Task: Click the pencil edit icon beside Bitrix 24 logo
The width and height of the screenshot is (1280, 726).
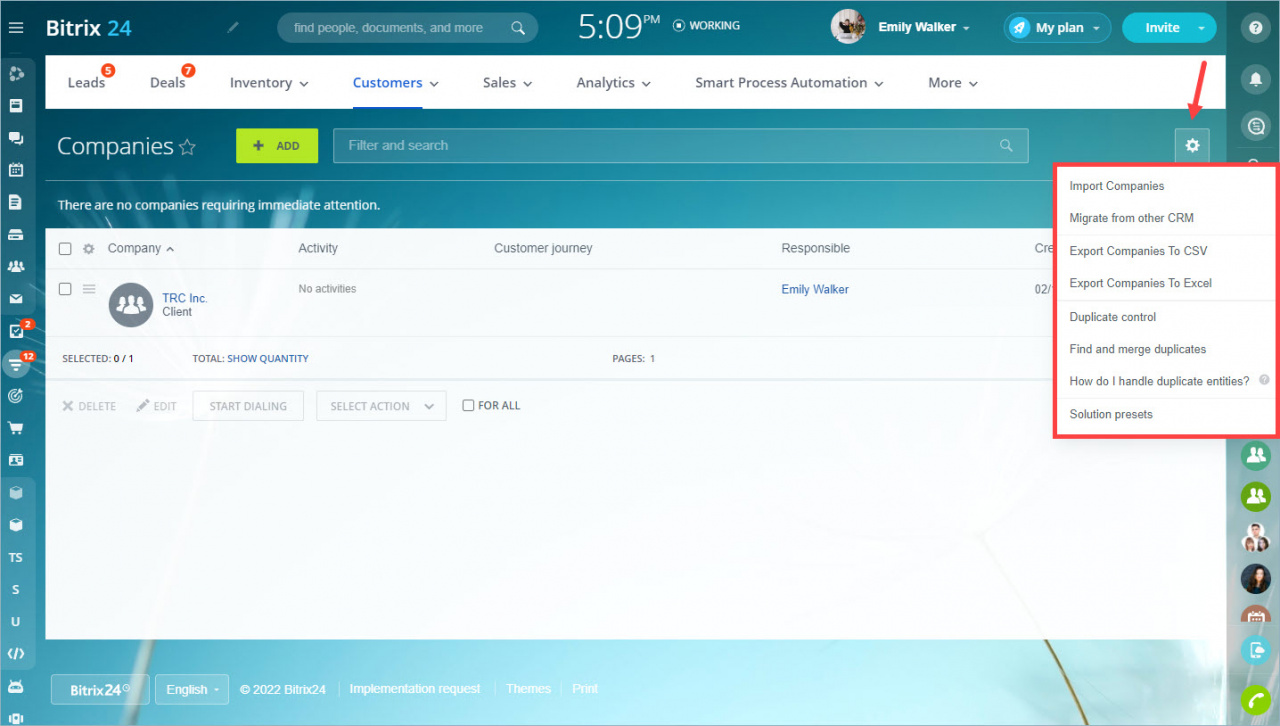Action: pyautogui.click(x=233, y=28)
